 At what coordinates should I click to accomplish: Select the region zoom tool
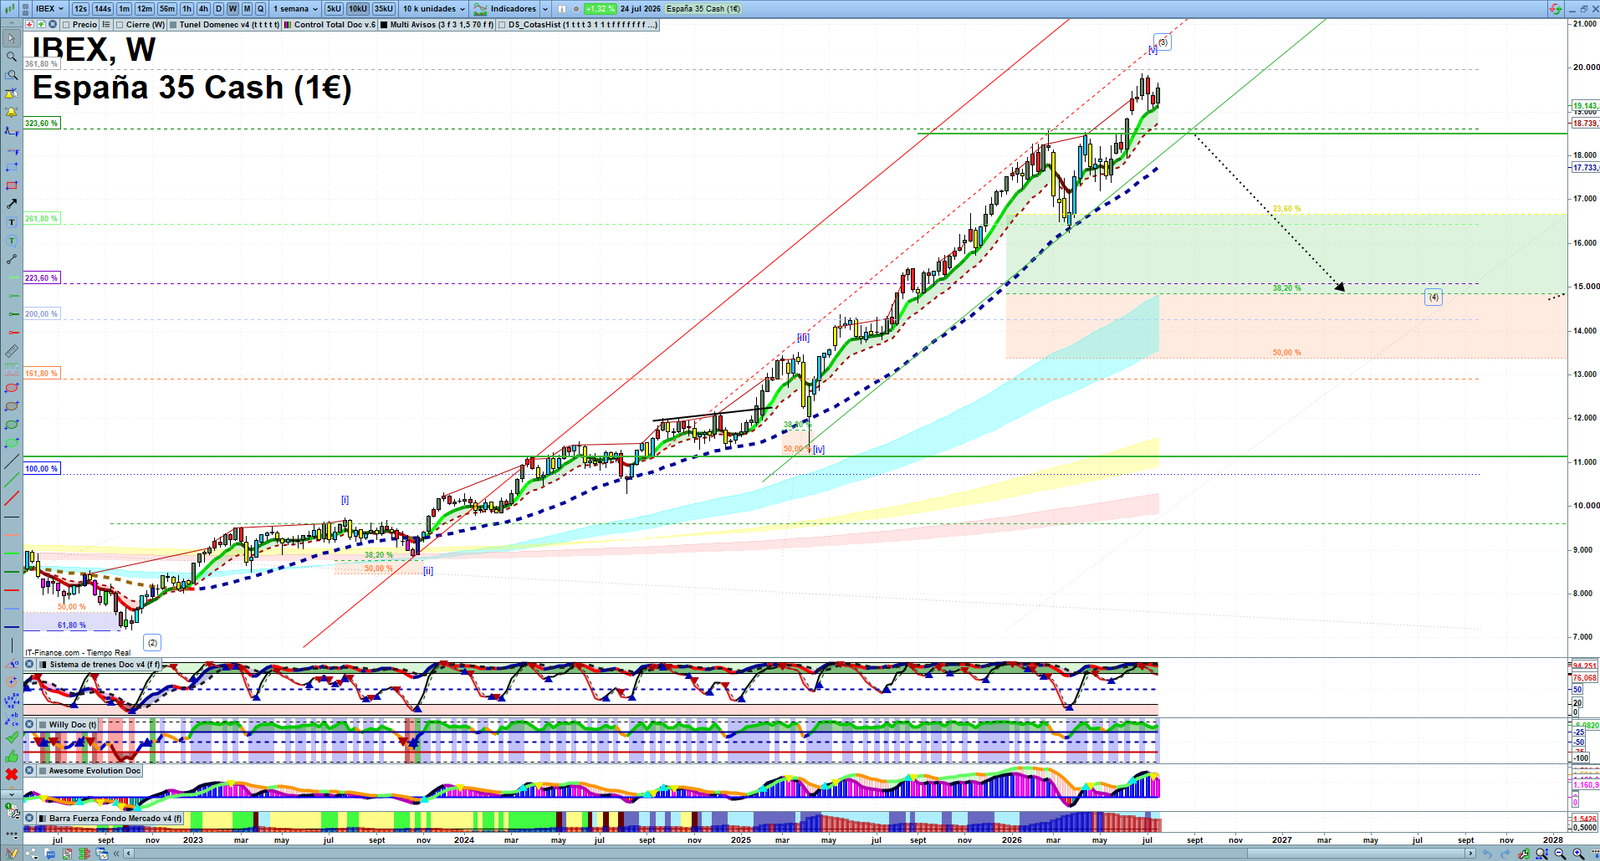tap(11, 75)
